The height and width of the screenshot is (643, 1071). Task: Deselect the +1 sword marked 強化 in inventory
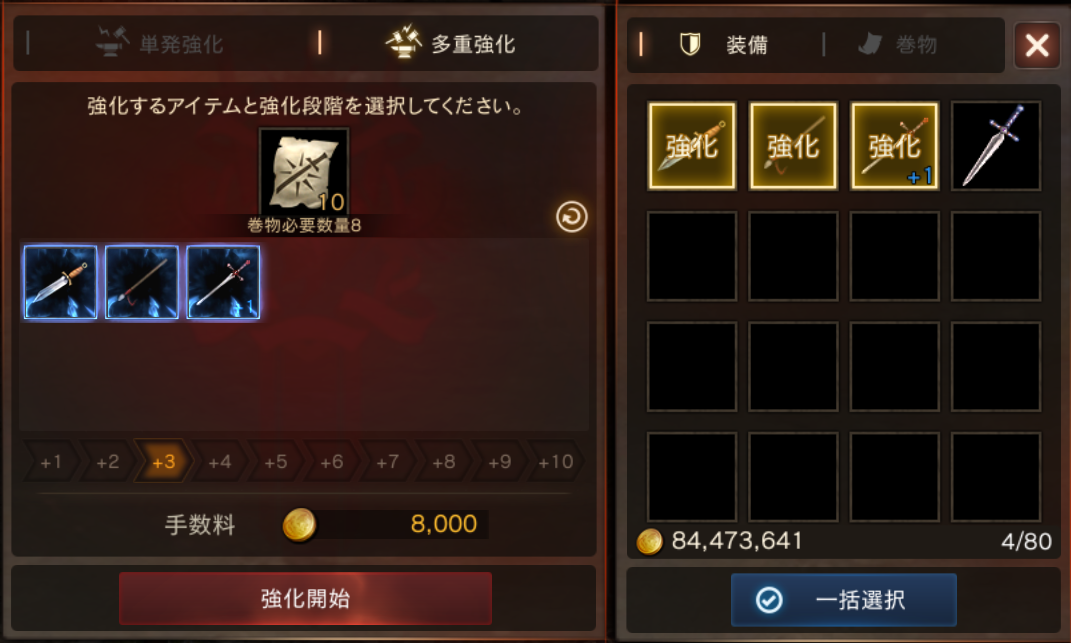point(894,146)
